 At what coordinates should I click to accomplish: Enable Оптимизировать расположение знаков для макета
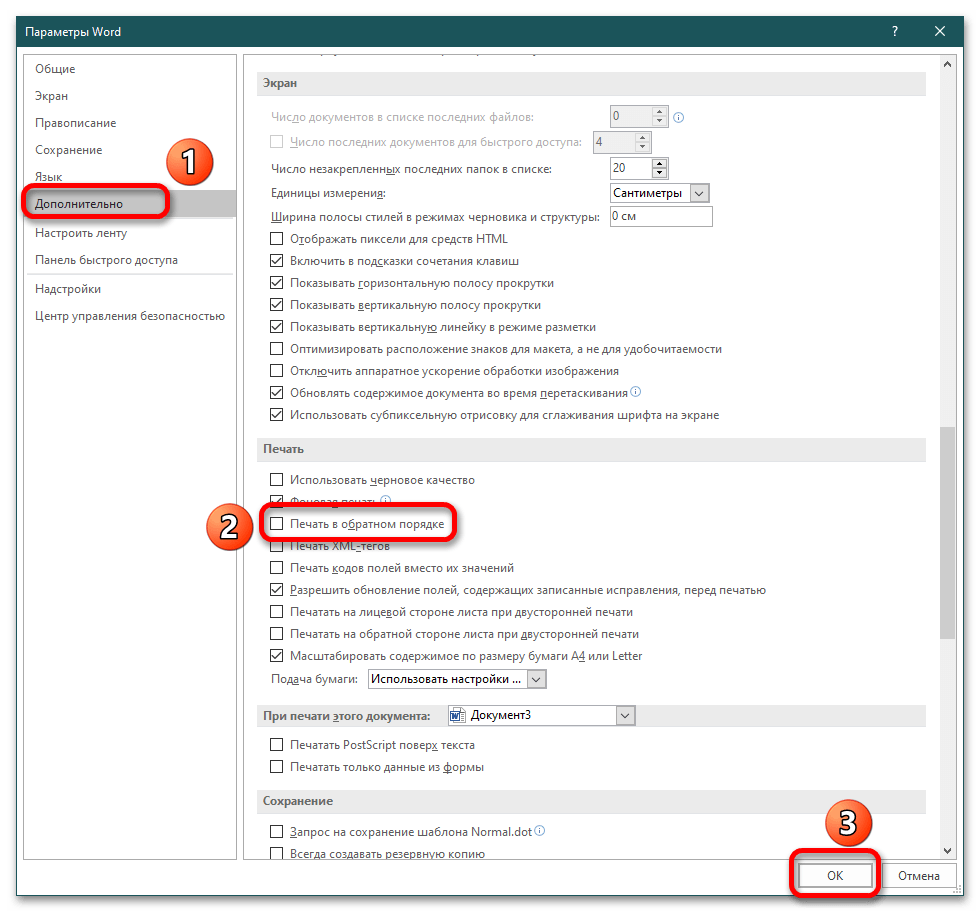(276, 349)
